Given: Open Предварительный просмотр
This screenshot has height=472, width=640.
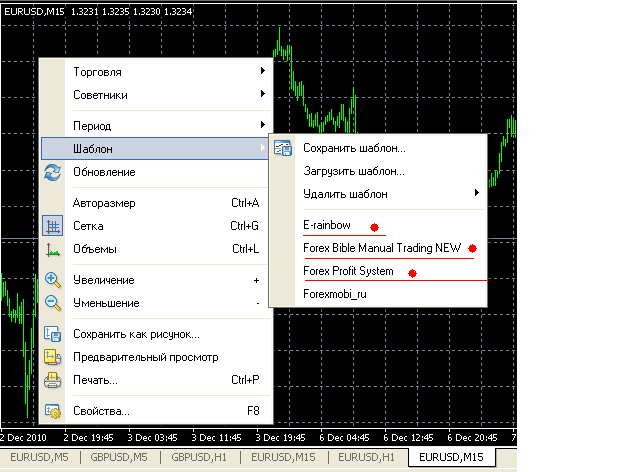Looking at the screenshot, I should click(x=155, y=357).
